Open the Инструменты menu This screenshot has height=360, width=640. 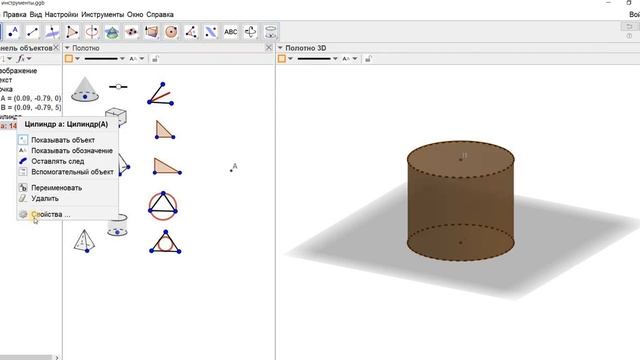point(102,14)
